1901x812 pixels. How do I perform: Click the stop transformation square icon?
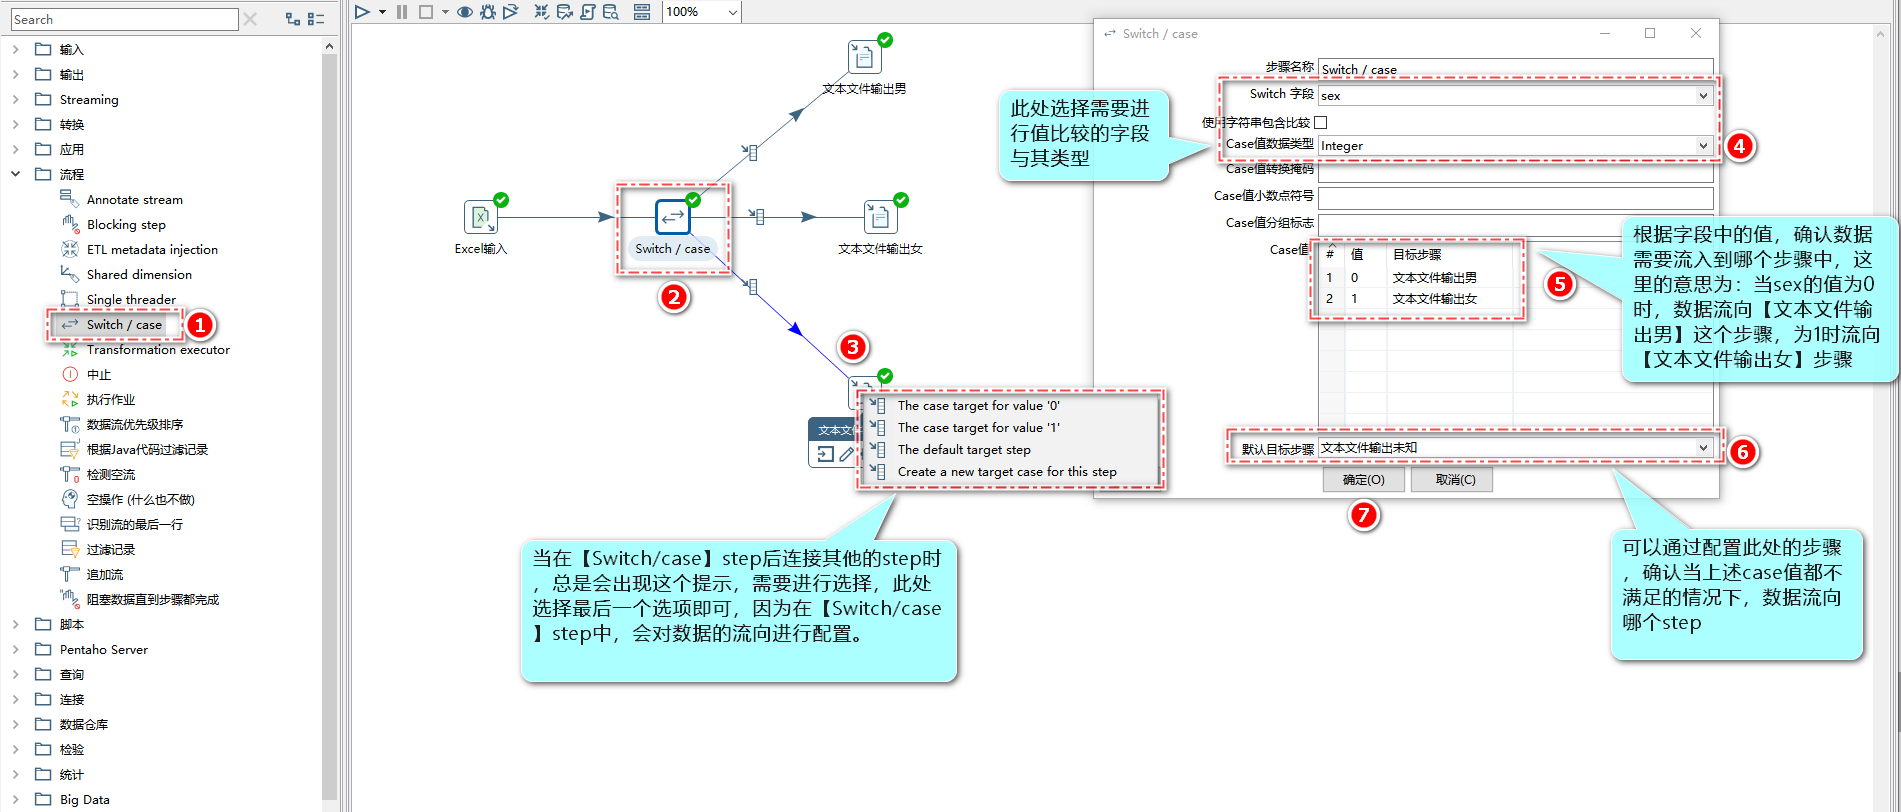point(426,12)
